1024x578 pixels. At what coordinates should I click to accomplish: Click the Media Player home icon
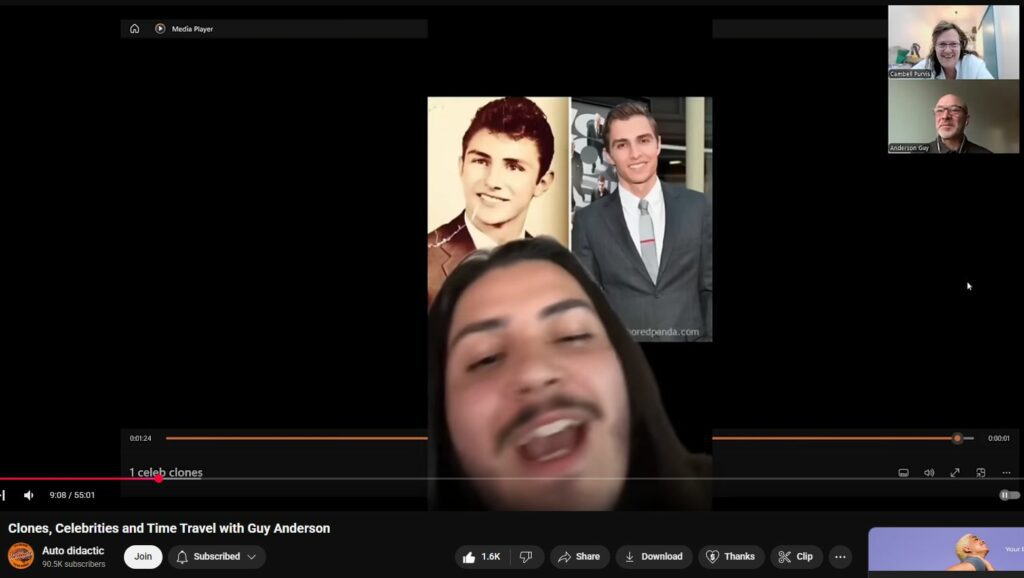point(135,29)
